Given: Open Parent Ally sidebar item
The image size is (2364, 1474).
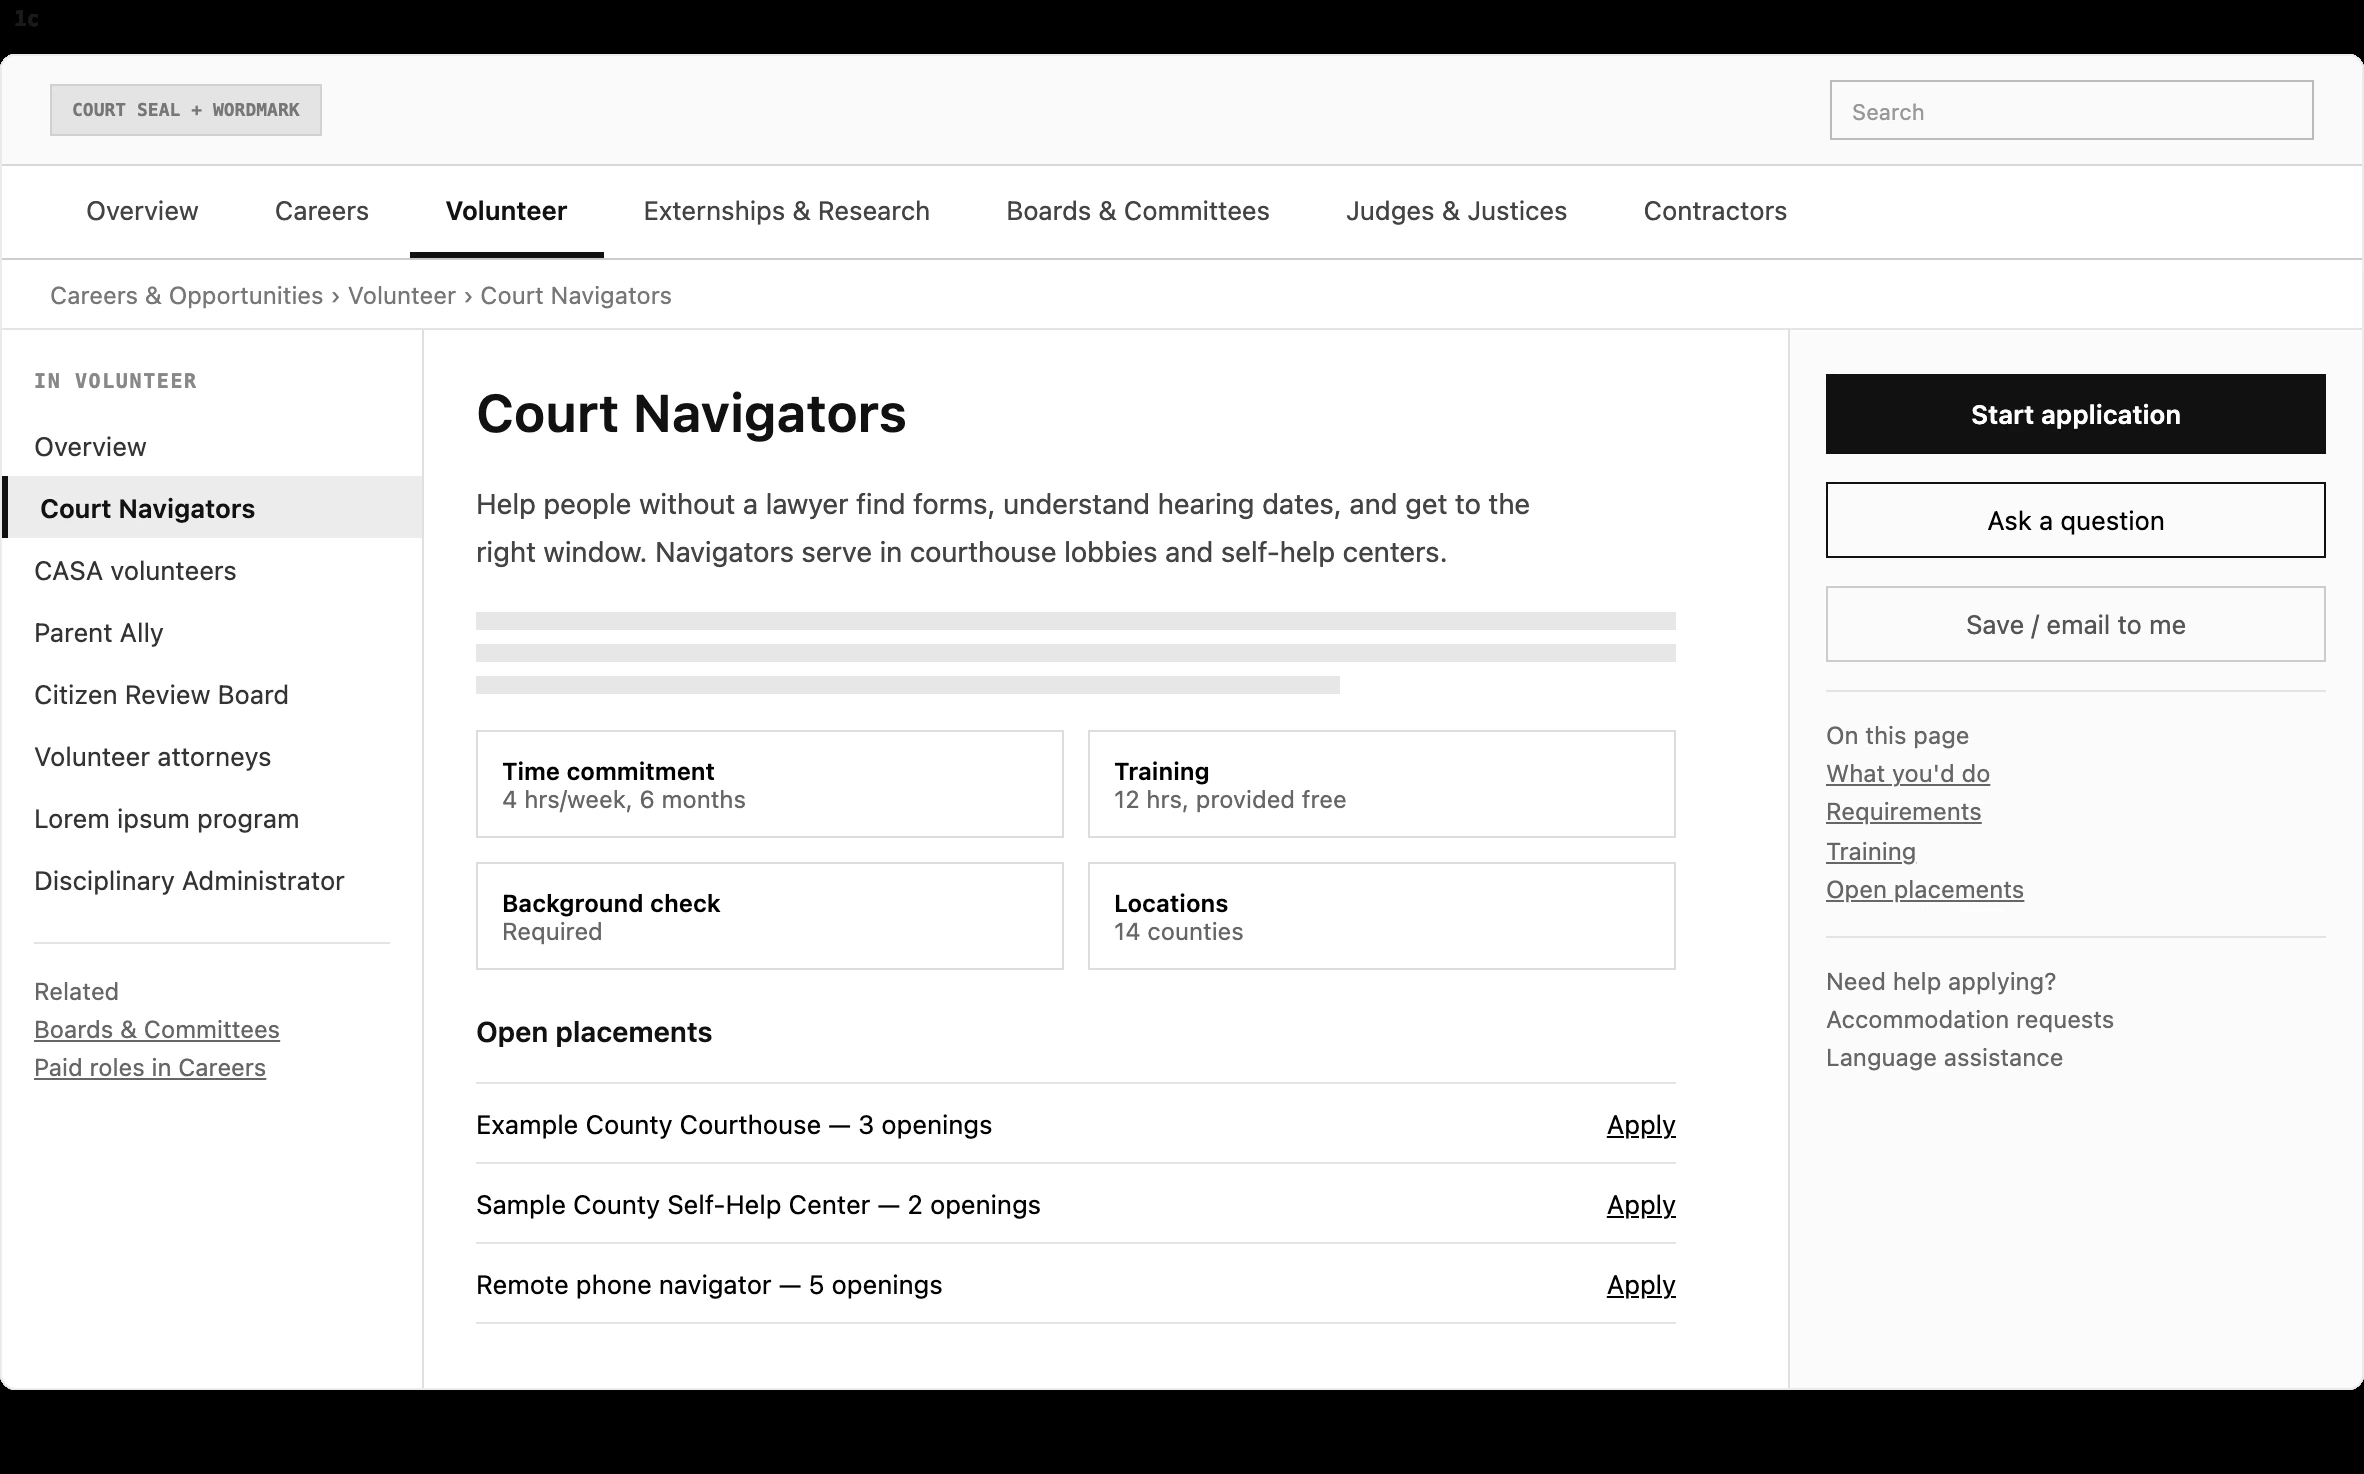Looking at the screenshot, I should pyautogui.click(x=212, y=633).
